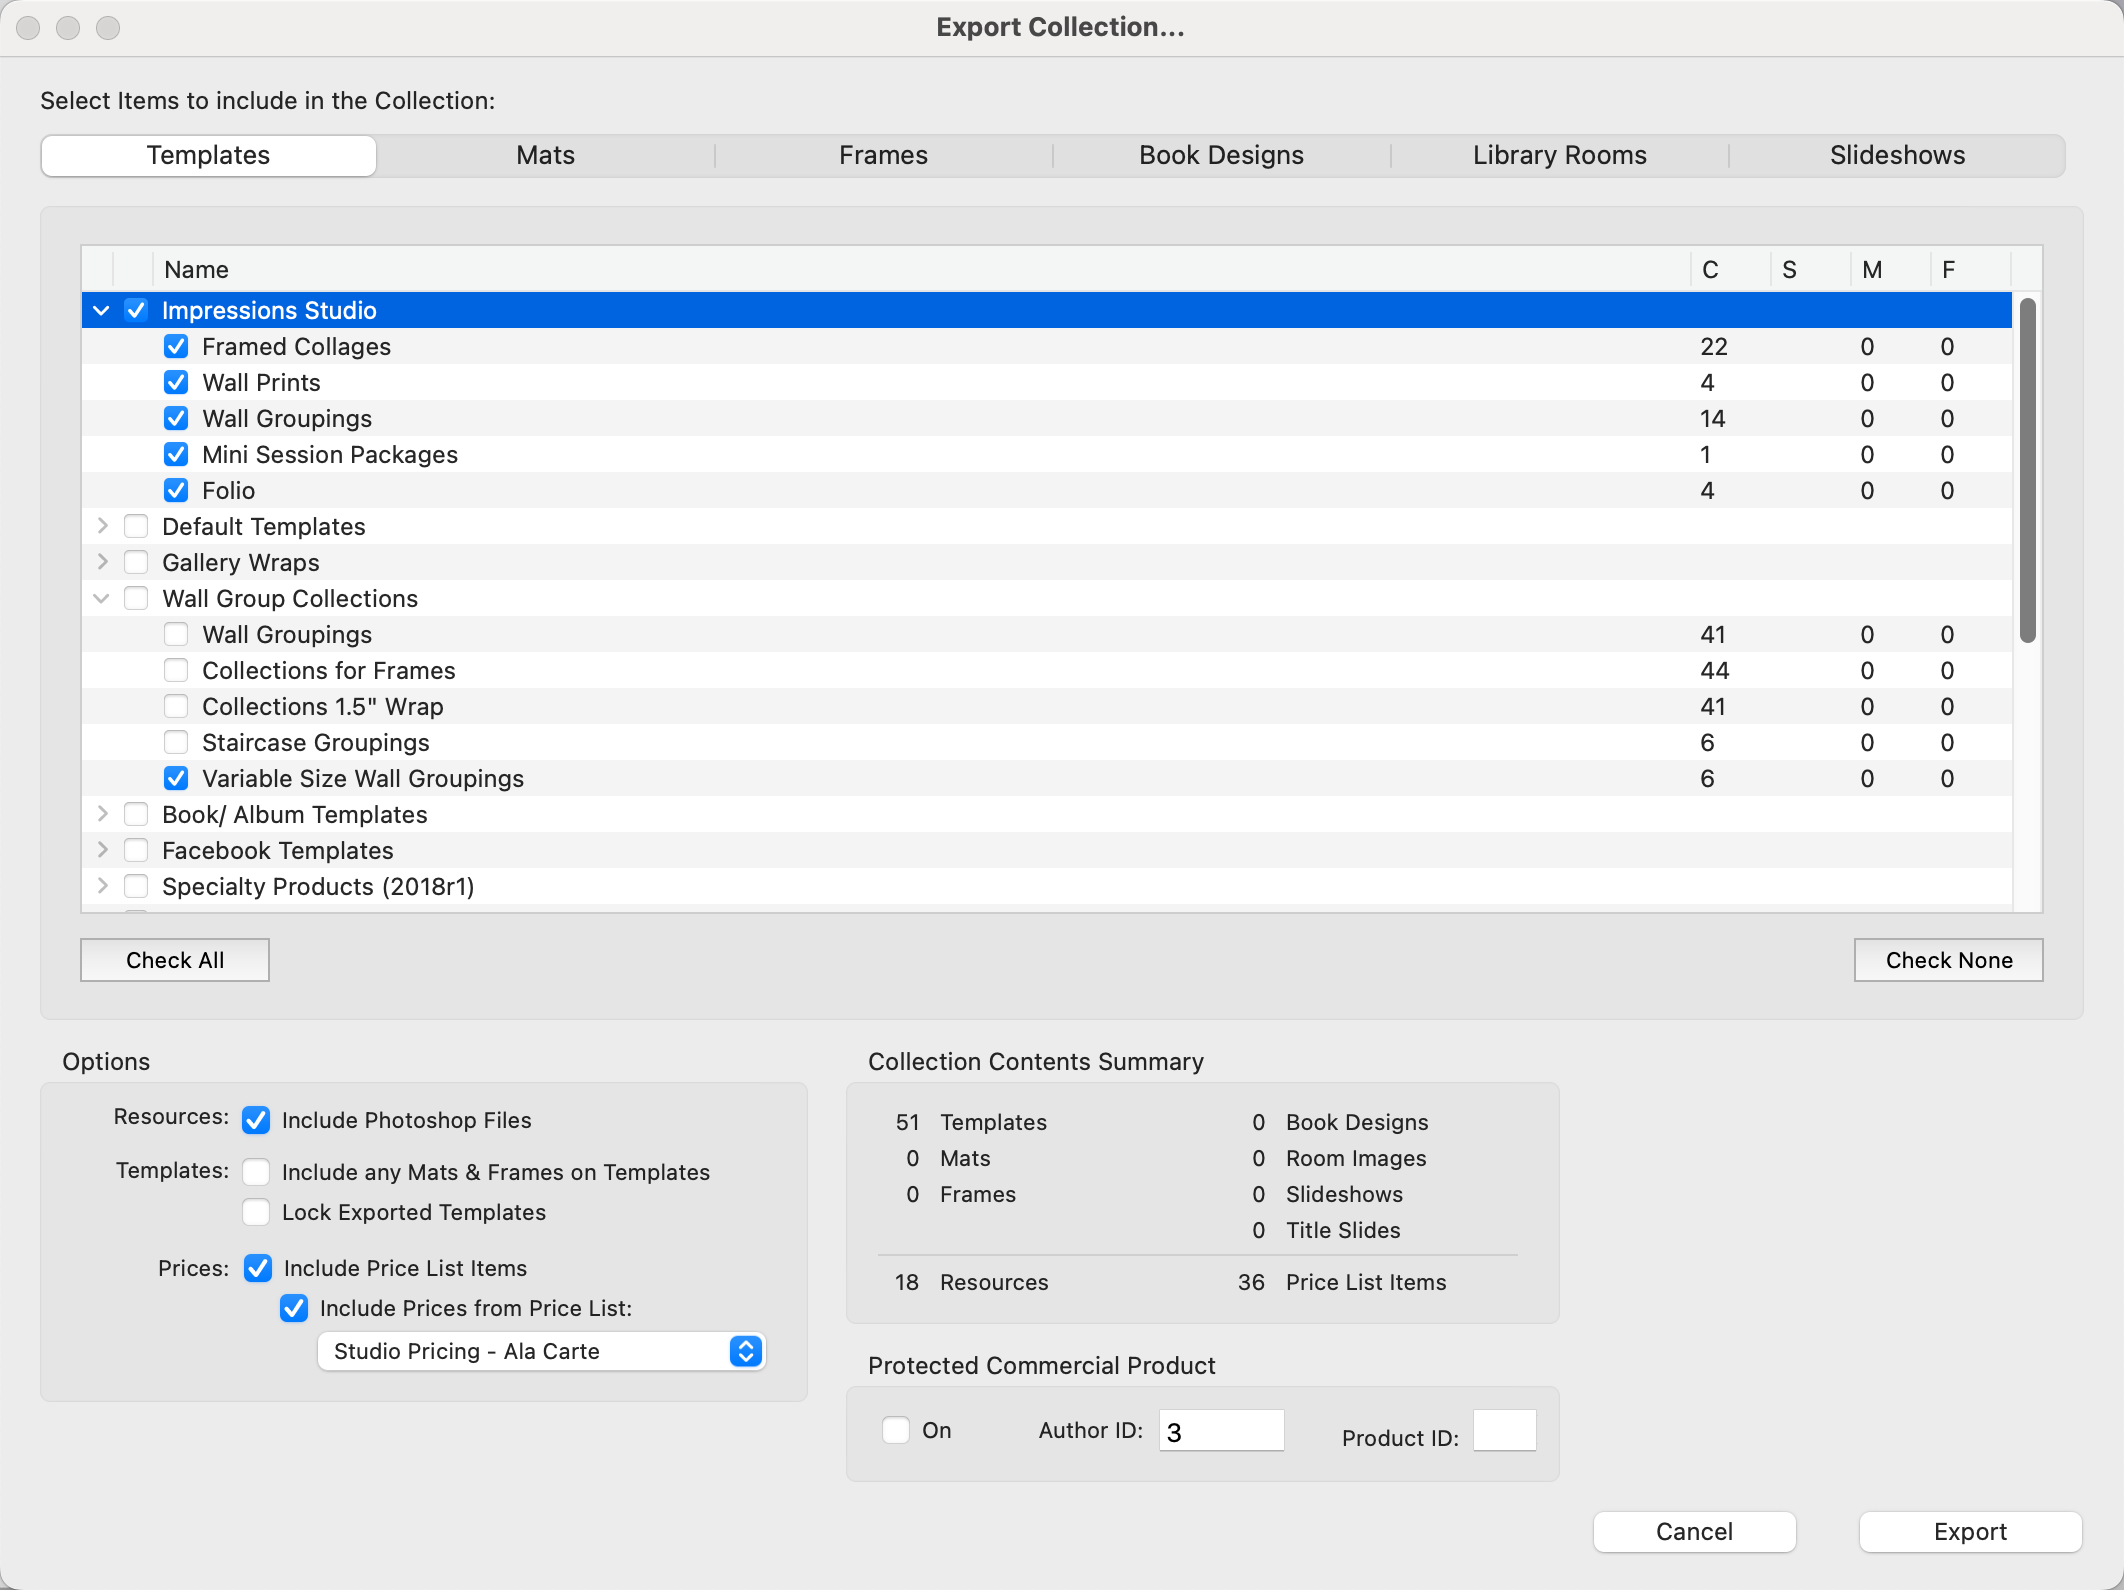Open the Studio Pricing price list dropdown

click(x=541, y=1351)
